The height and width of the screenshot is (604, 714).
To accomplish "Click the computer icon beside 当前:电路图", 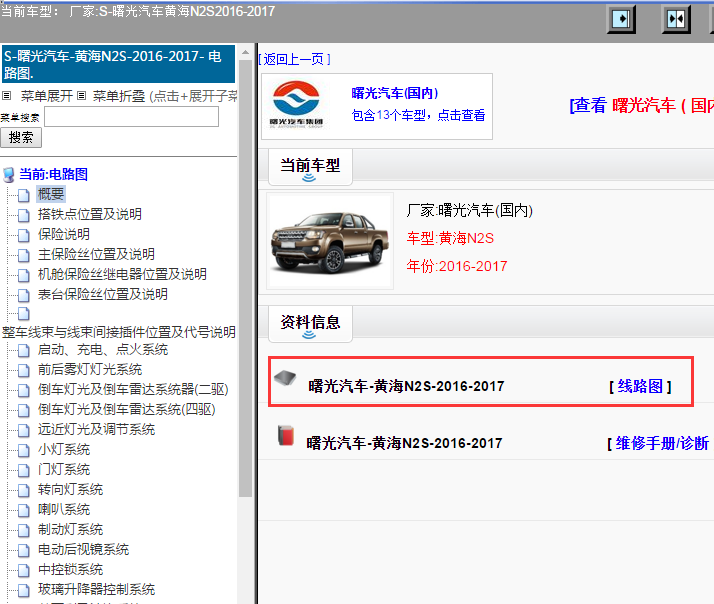I will [x=9, y=175].
